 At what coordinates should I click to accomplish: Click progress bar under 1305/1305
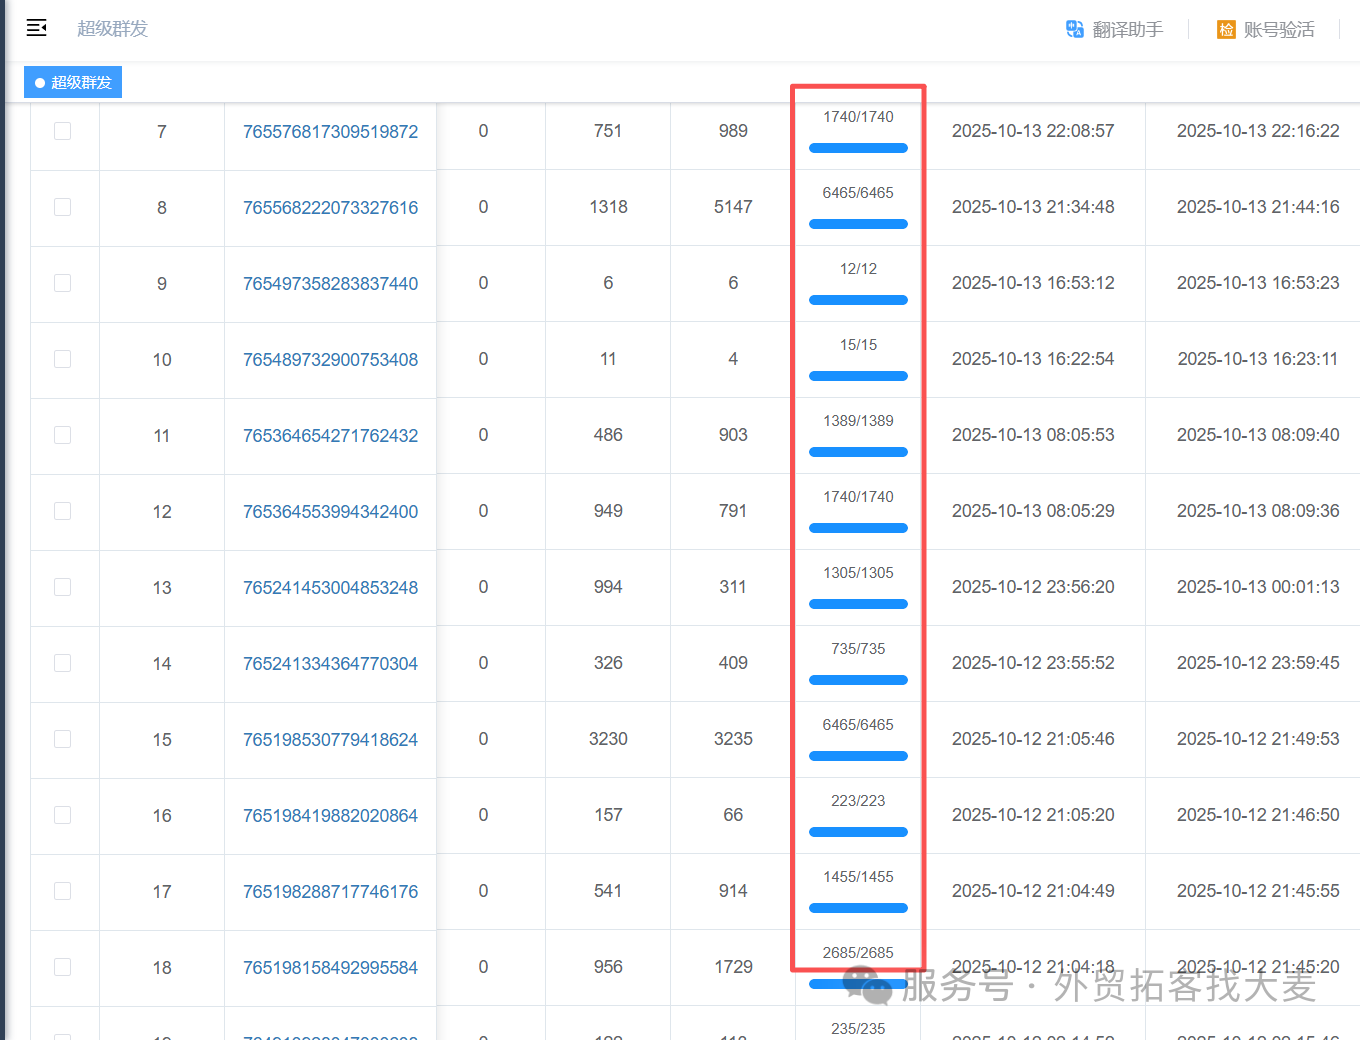click(858, 604)
